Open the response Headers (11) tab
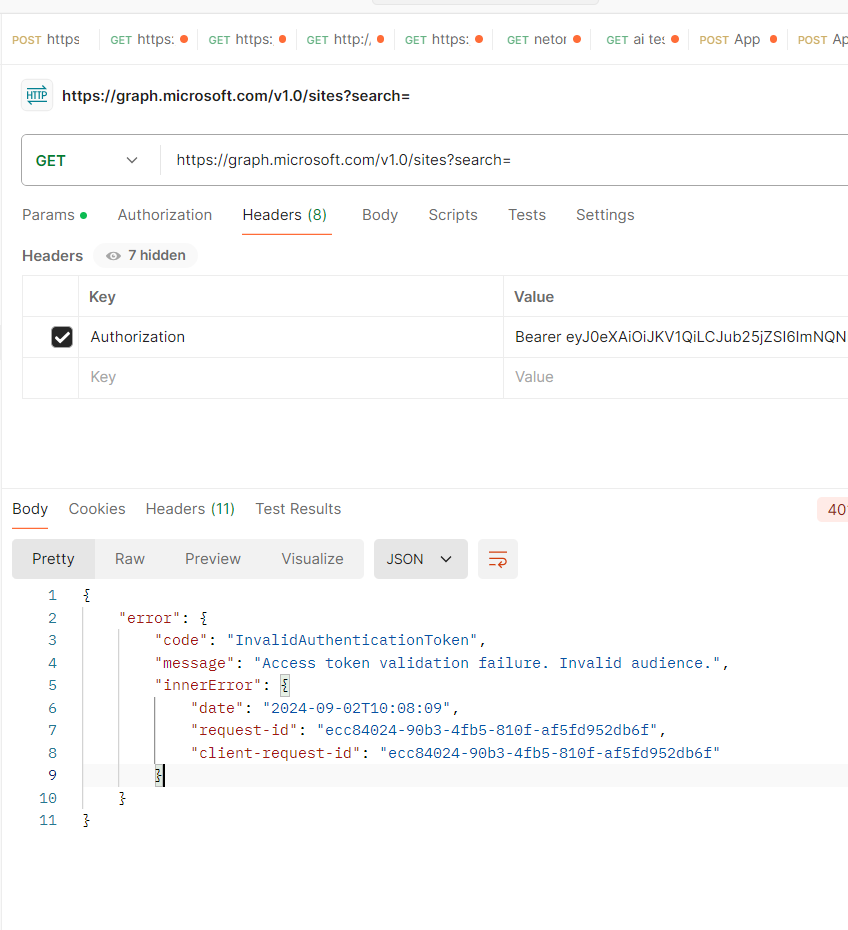This screenshot has height=930, width=848. click(190, 509)
